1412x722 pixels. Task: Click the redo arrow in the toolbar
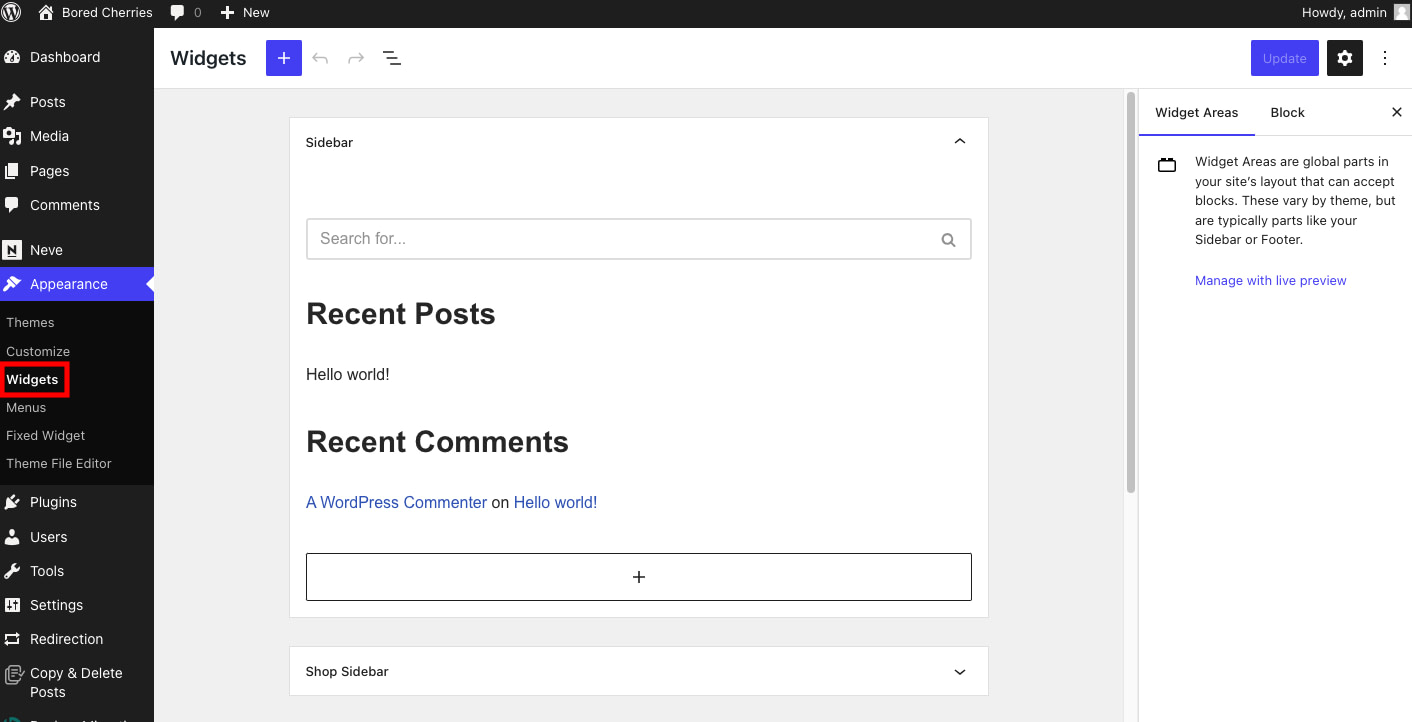coord(356,57)
